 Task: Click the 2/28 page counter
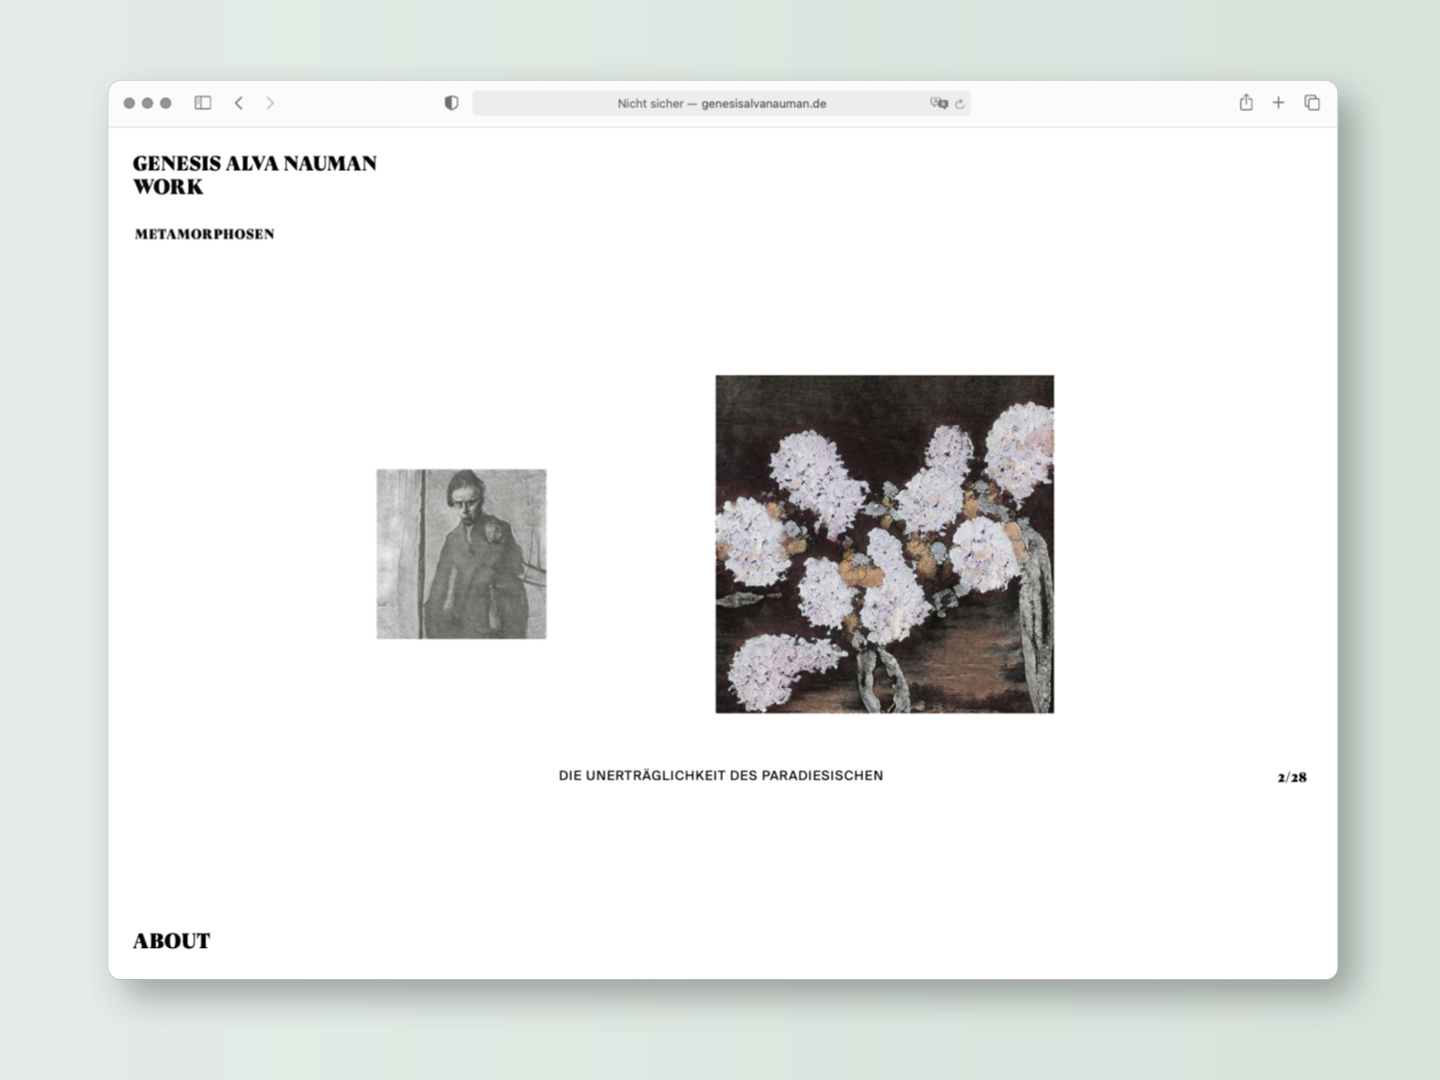pos(1292,777)
